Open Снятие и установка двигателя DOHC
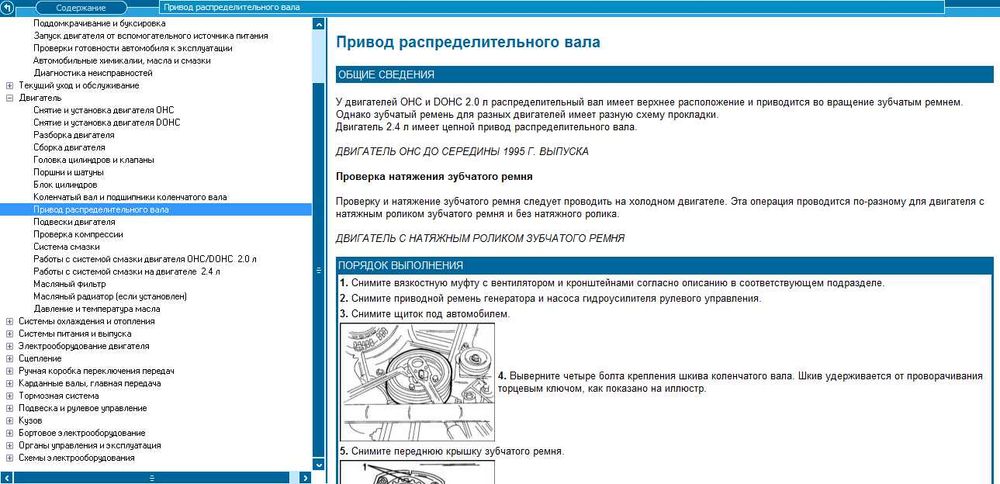Viewport: 1000px width, 484px height. (107, 122)
